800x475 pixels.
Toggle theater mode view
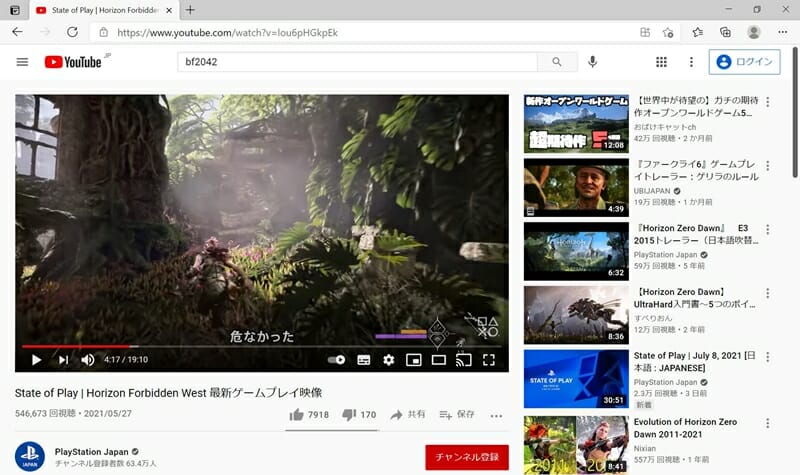pyautogui.click(x=438, y=360)
